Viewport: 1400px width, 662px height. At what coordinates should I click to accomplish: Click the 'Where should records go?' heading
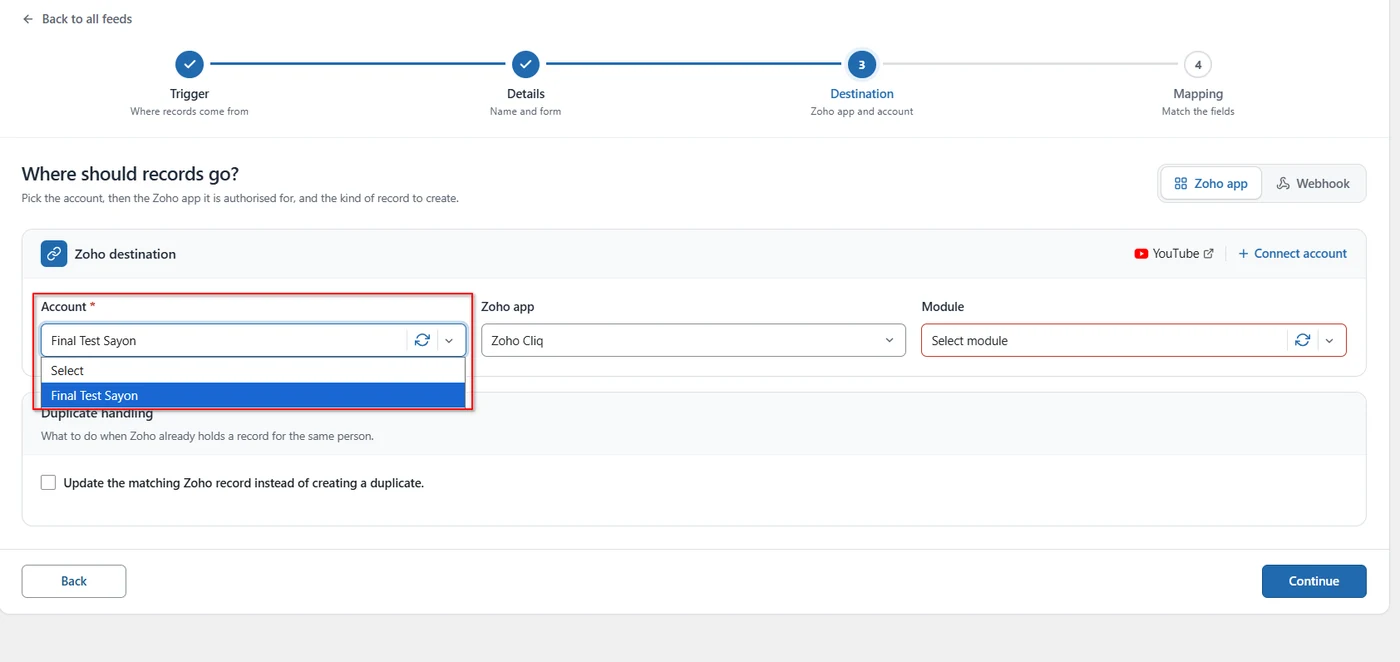pos(130,174)
